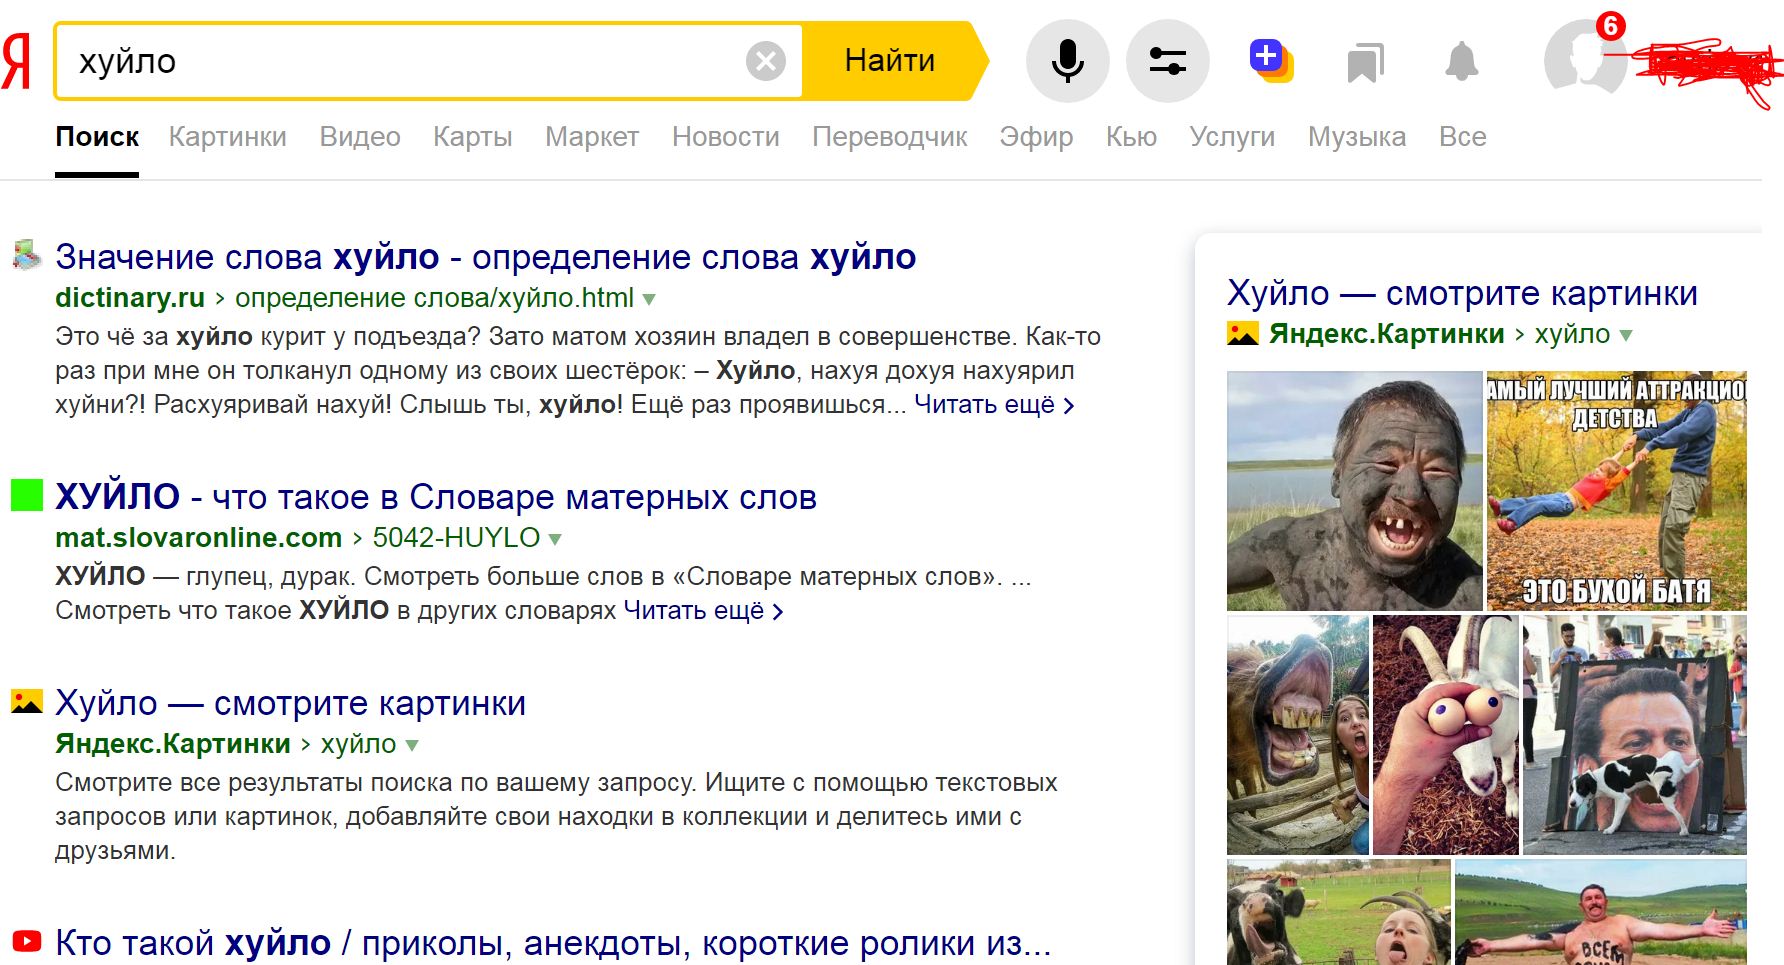Open the 'Значение слова' result title
1784x965 pixels.
tap(486, 257)
